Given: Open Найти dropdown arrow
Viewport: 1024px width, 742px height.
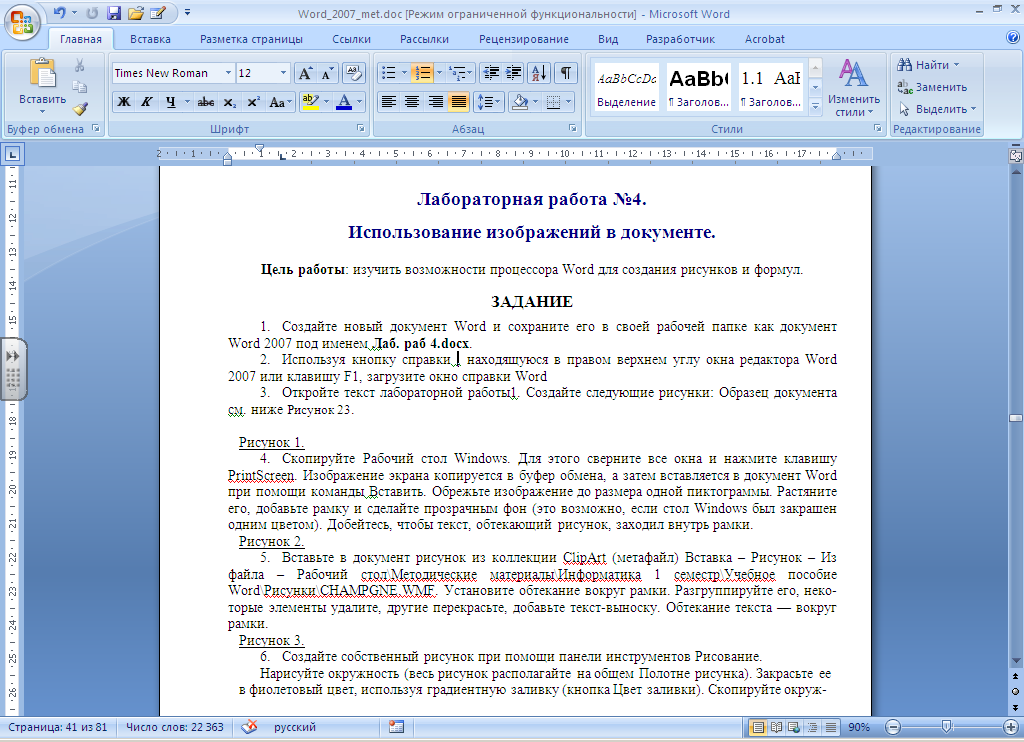Looking at the screenshot, I should click(957, 65).
